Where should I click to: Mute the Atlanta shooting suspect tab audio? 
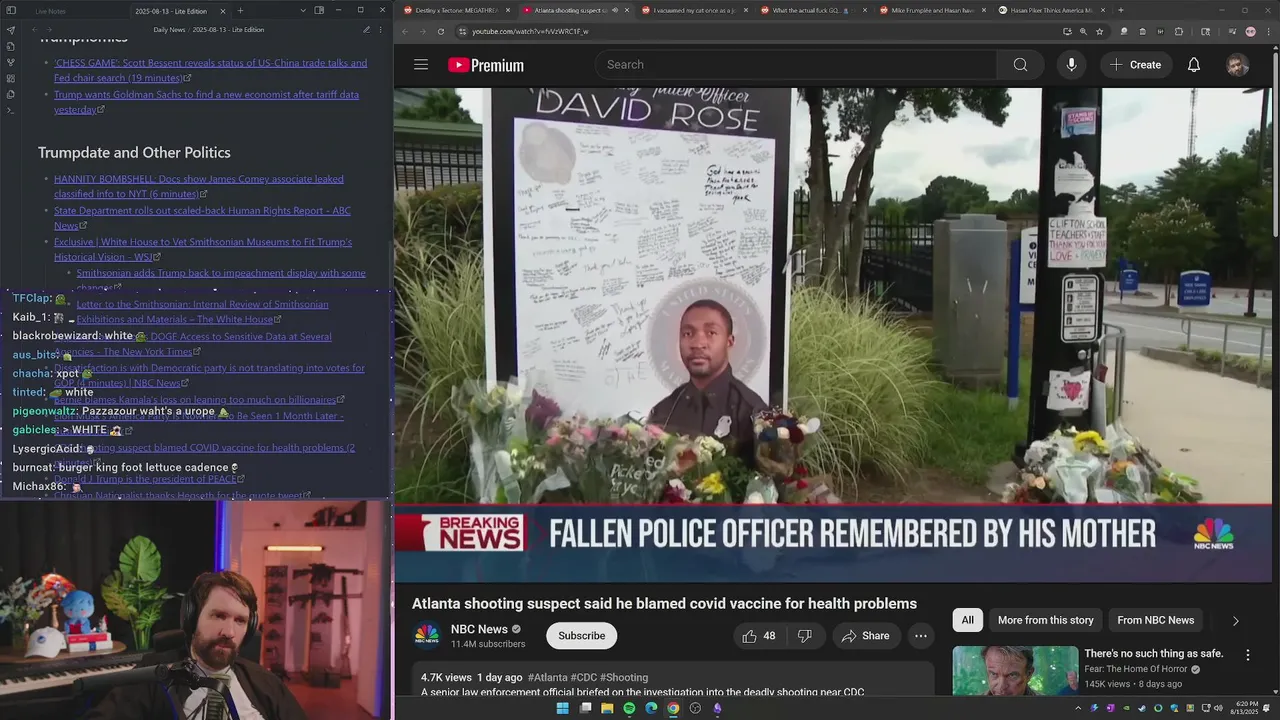coord(616,10)
